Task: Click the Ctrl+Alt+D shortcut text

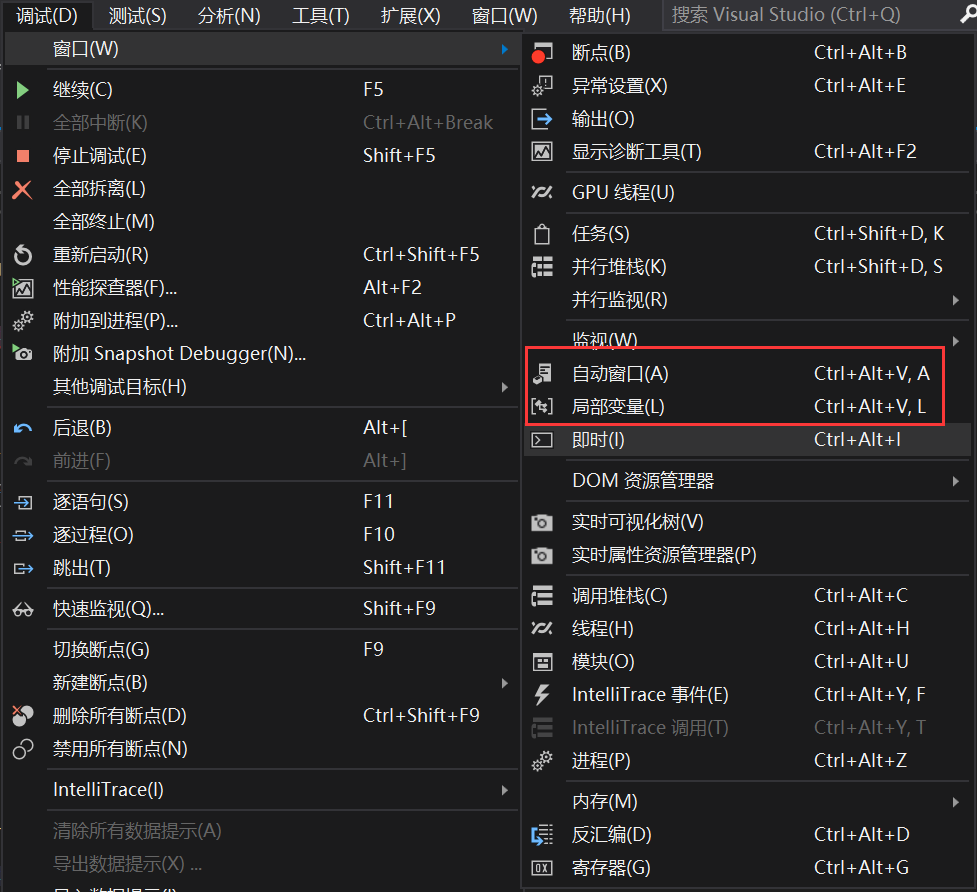Action: click(862, 835)
